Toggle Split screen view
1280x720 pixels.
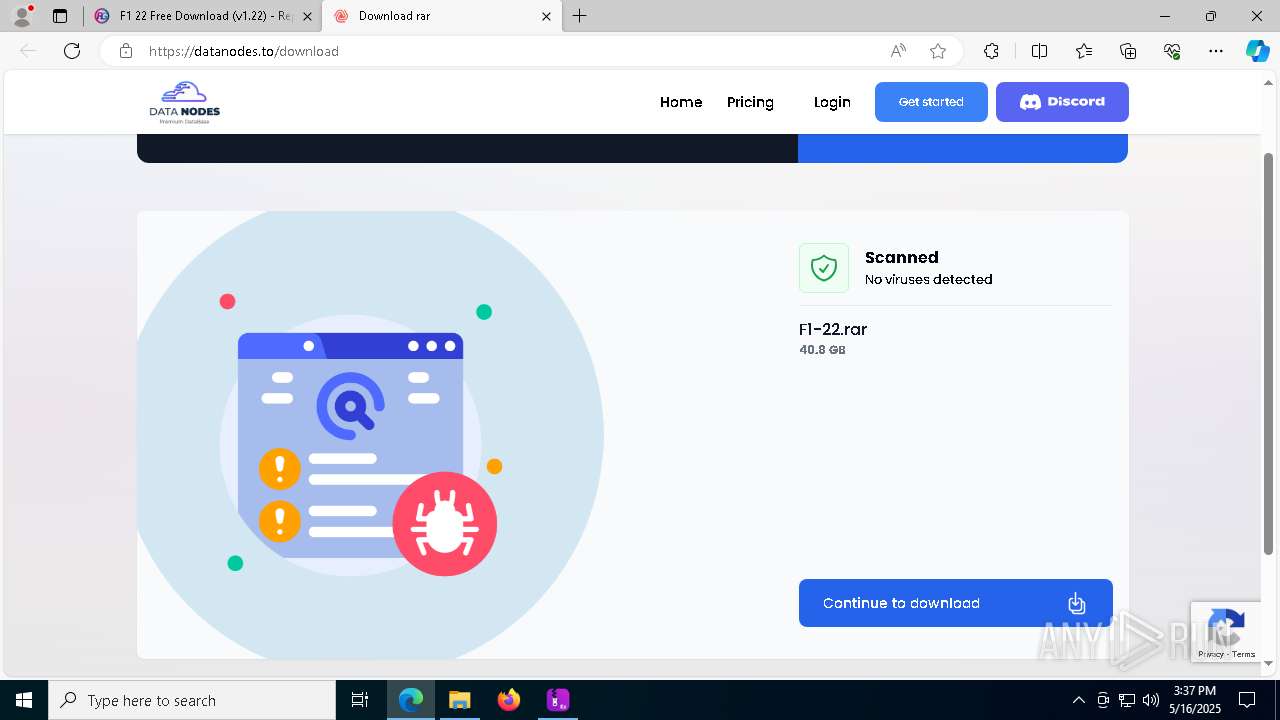[1039, 51]
